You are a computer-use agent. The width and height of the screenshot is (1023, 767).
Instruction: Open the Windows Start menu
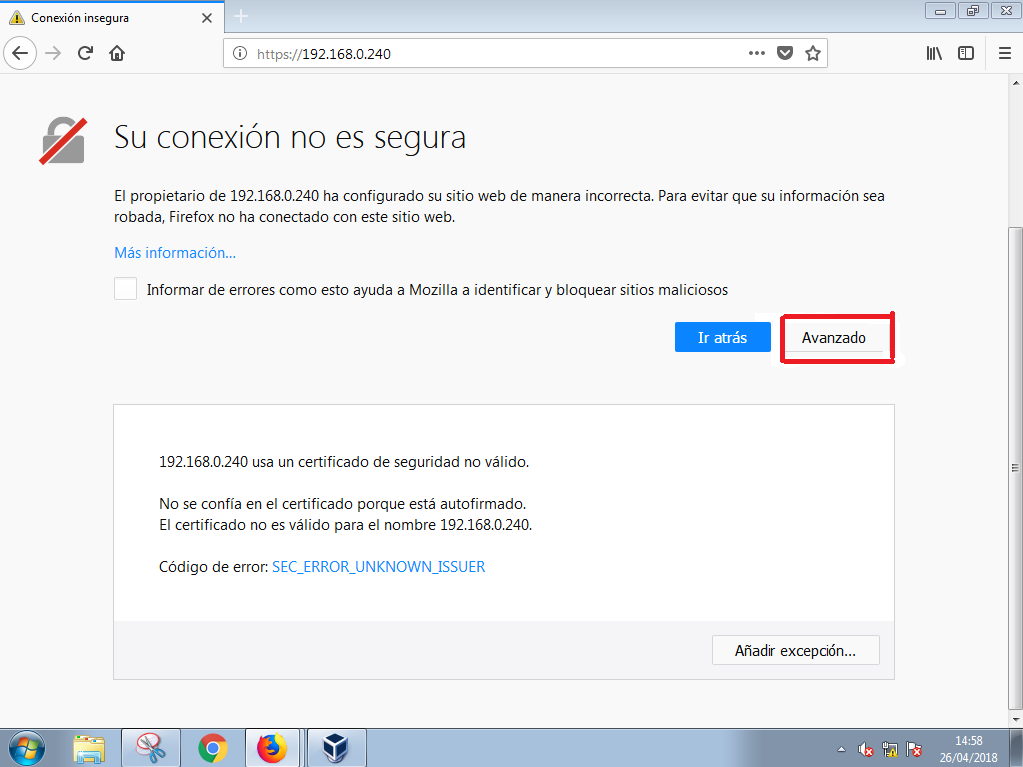(x=27, y=747)
